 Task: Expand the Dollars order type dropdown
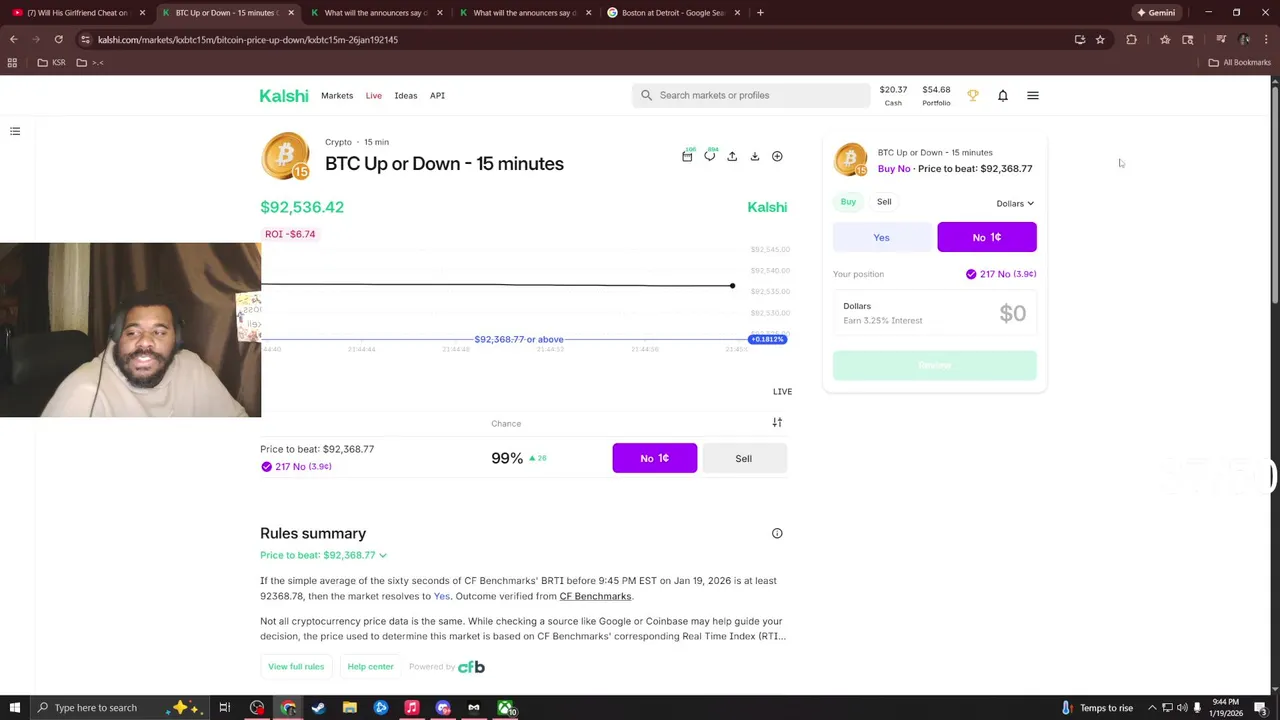1015,204
